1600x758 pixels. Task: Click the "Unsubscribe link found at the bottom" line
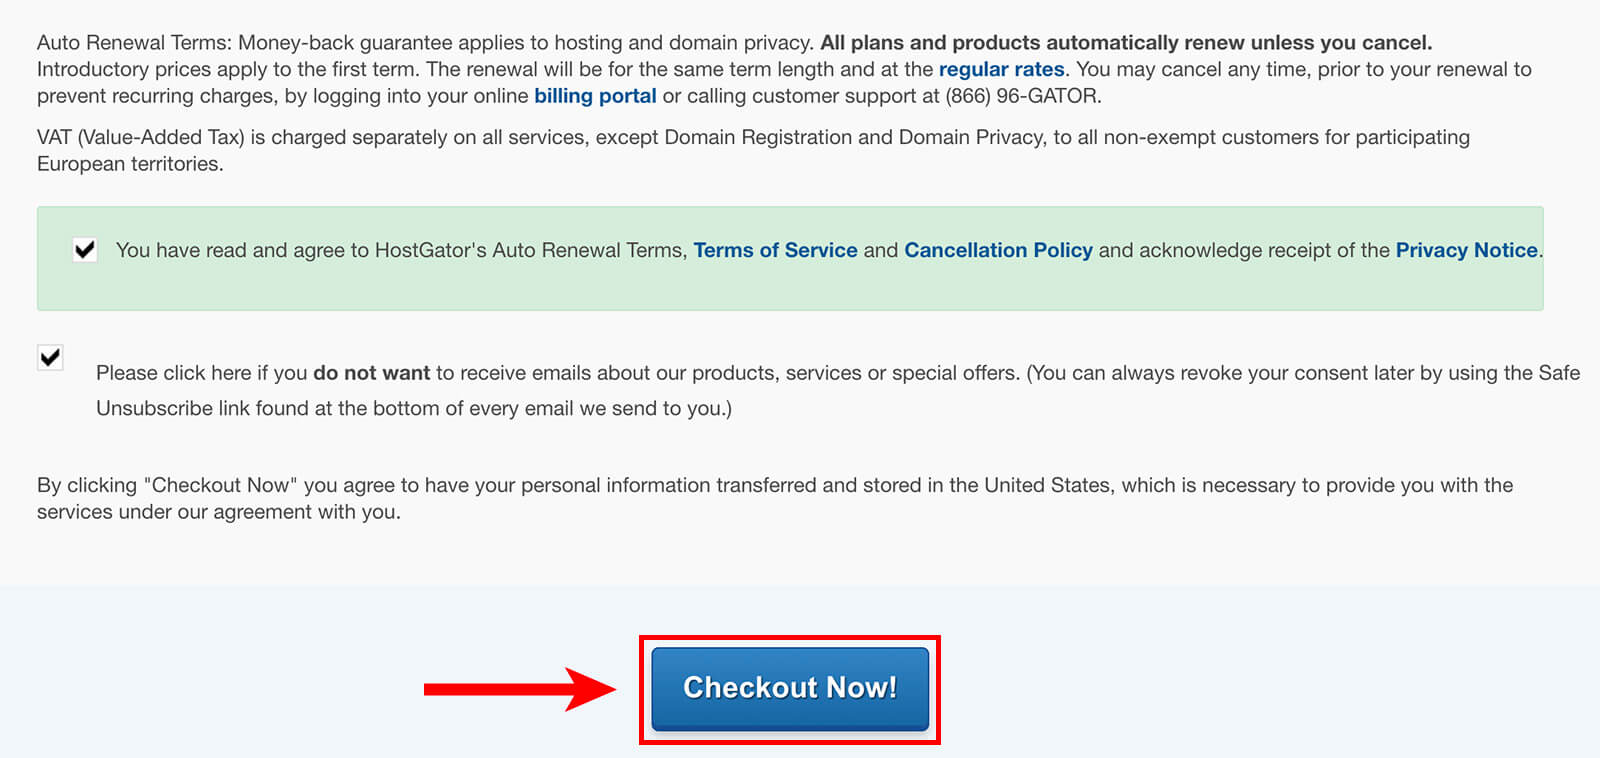[414, 408]
